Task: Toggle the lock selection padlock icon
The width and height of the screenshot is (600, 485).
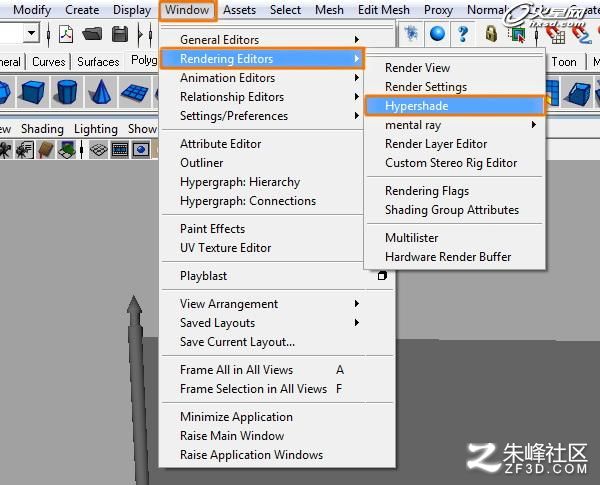Action: click(491, 34)
